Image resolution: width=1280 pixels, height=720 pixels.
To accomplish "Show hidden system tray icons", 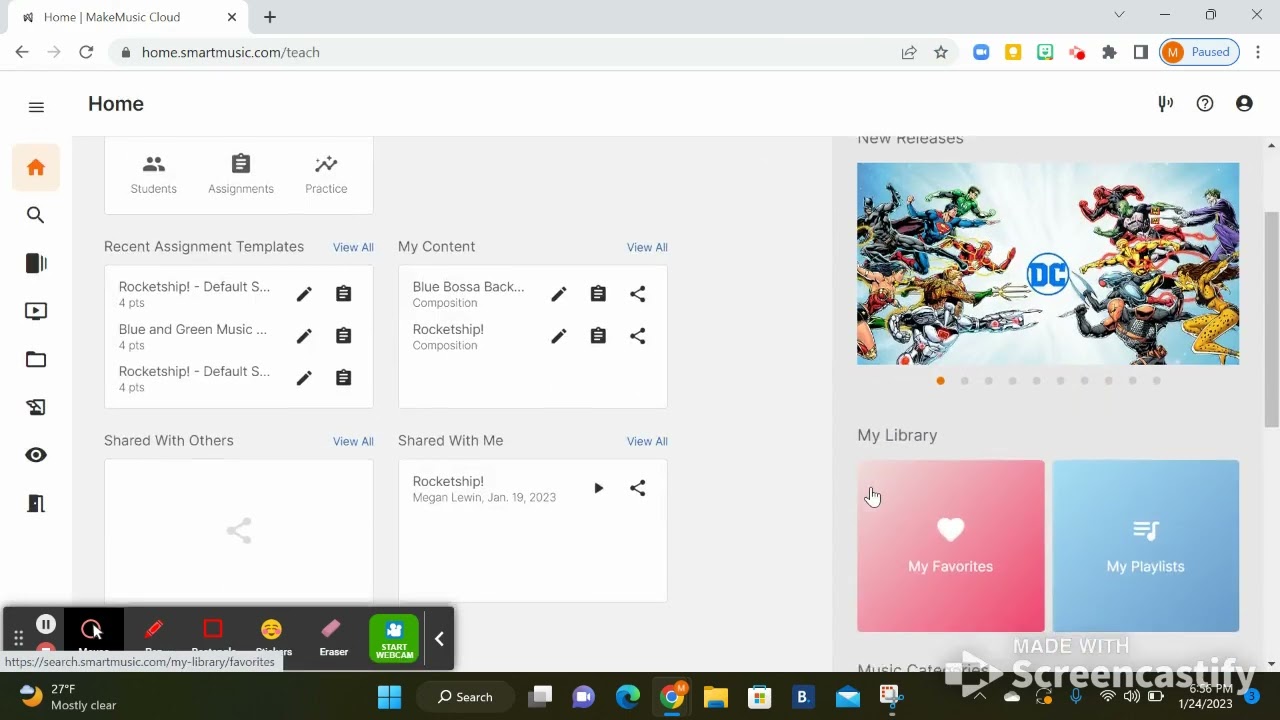I will coord(980,697).
